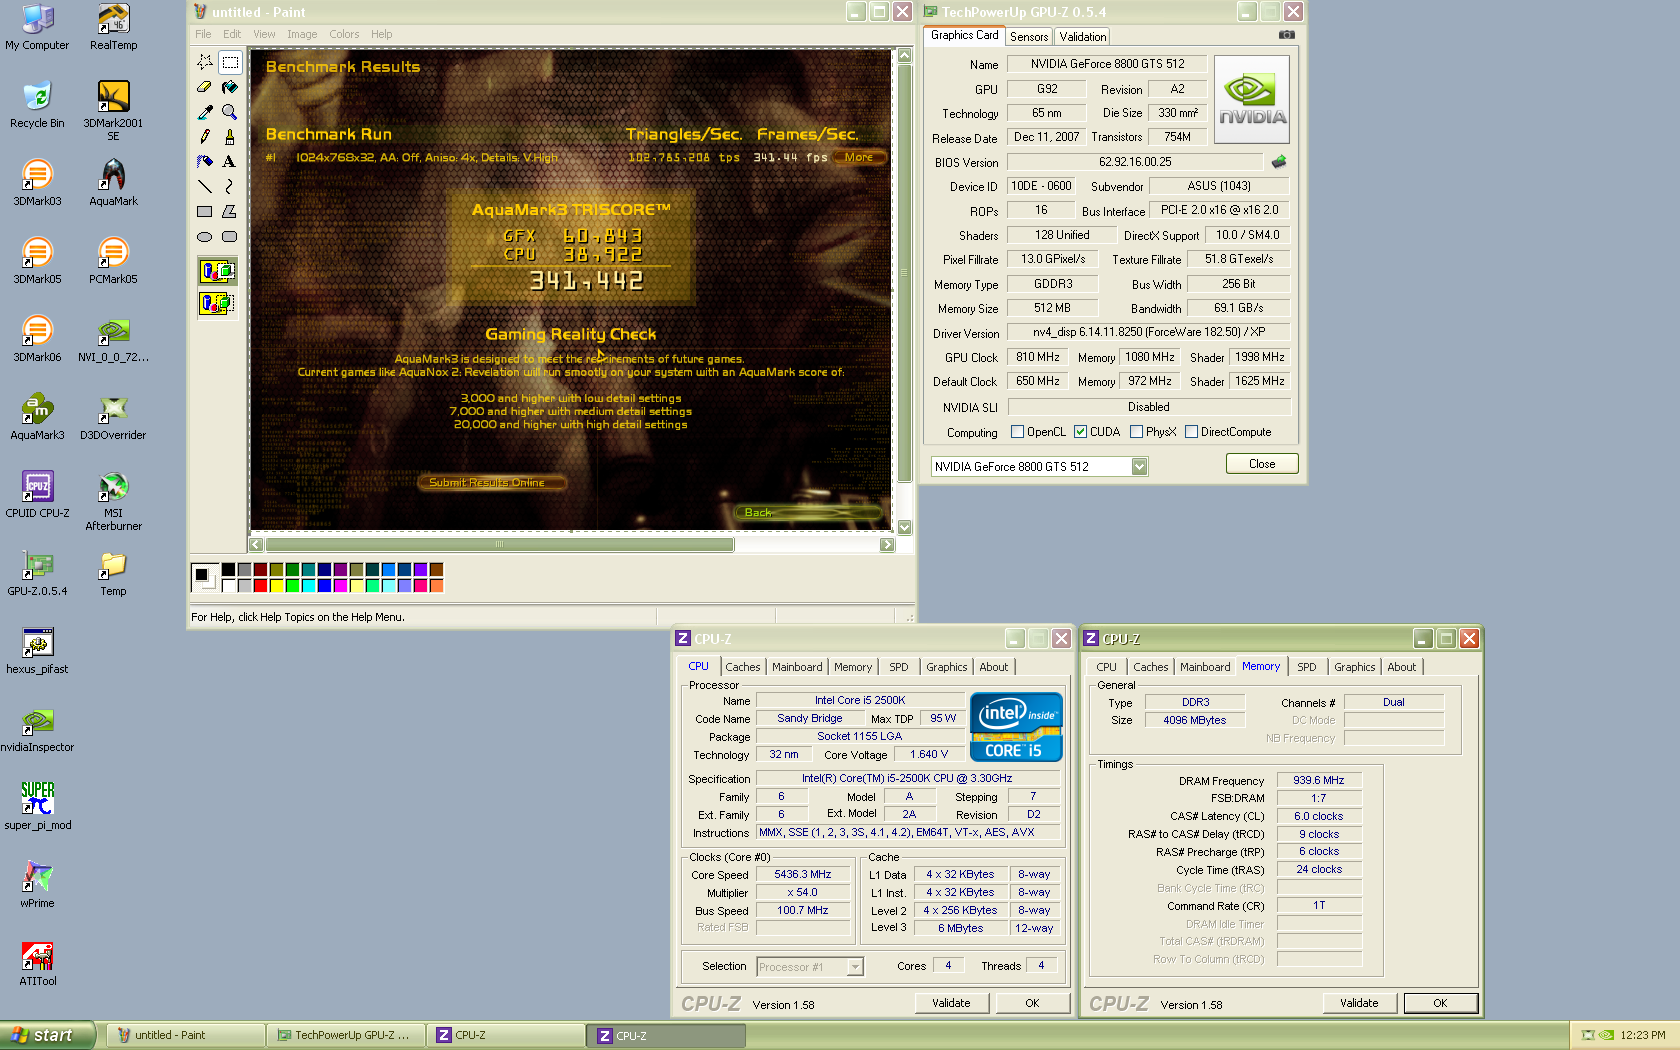Switch to untitled - Paint taskbar button
Image resolution: width=1680 pixels, height=1050 pixels.
click(186, 1036)
